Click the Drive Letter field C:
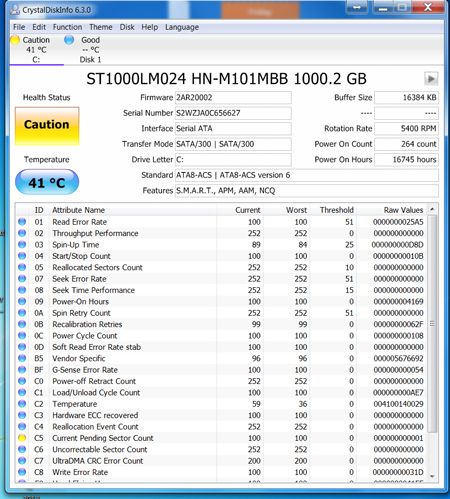This screenshot has height=499, width=450. click(233, 160)
